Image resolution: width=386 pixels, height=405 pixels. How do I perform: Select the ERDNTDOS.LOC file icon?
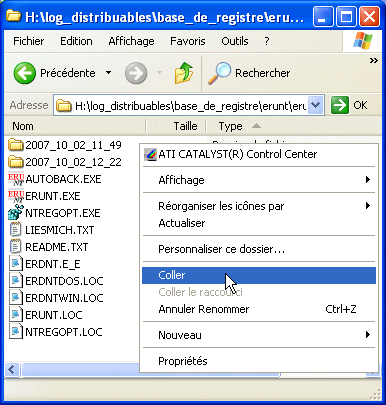click(15, 281)
